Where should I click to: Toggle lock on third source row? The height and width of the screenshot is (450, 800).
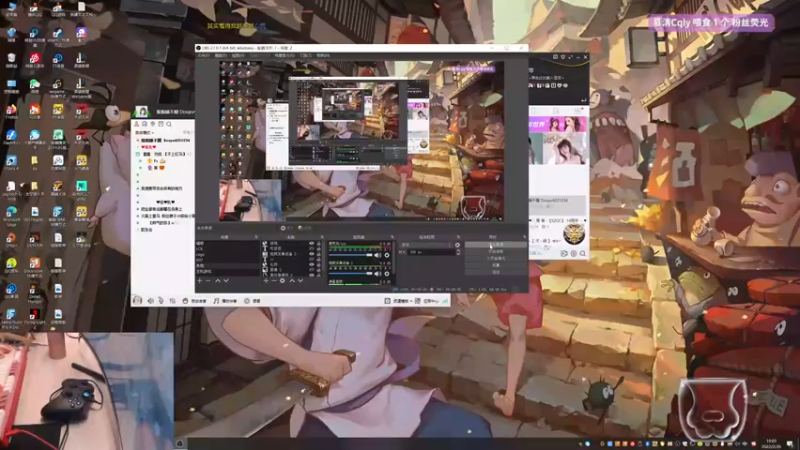click(x=319, y=254)
